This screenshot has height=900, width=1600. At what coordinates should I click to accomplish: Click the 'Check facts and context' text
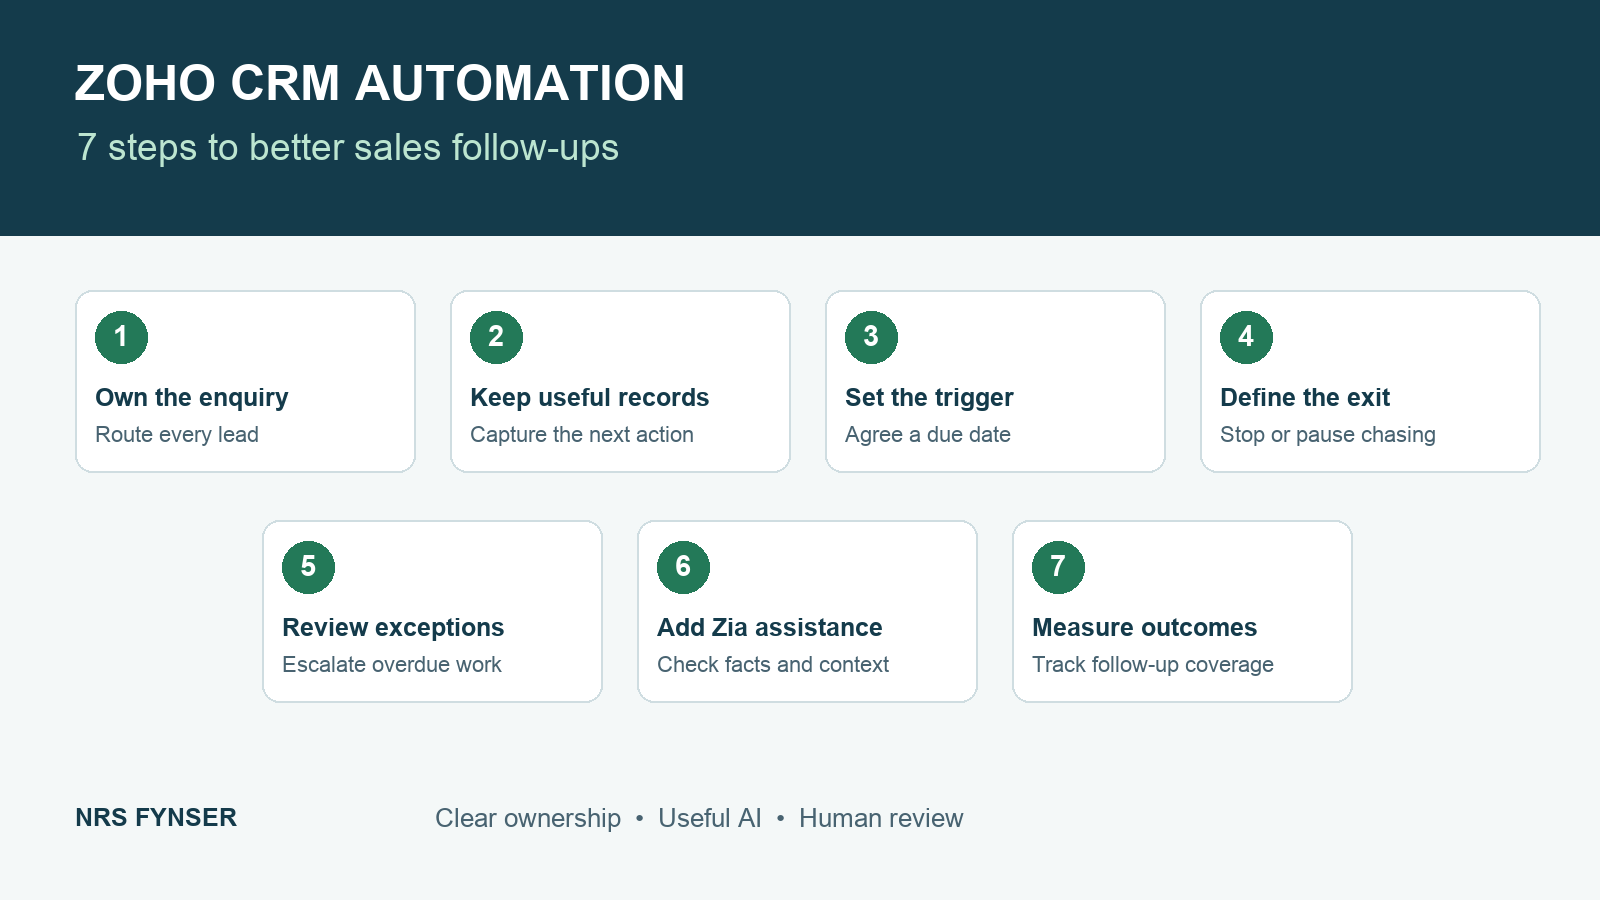(773, 665)
